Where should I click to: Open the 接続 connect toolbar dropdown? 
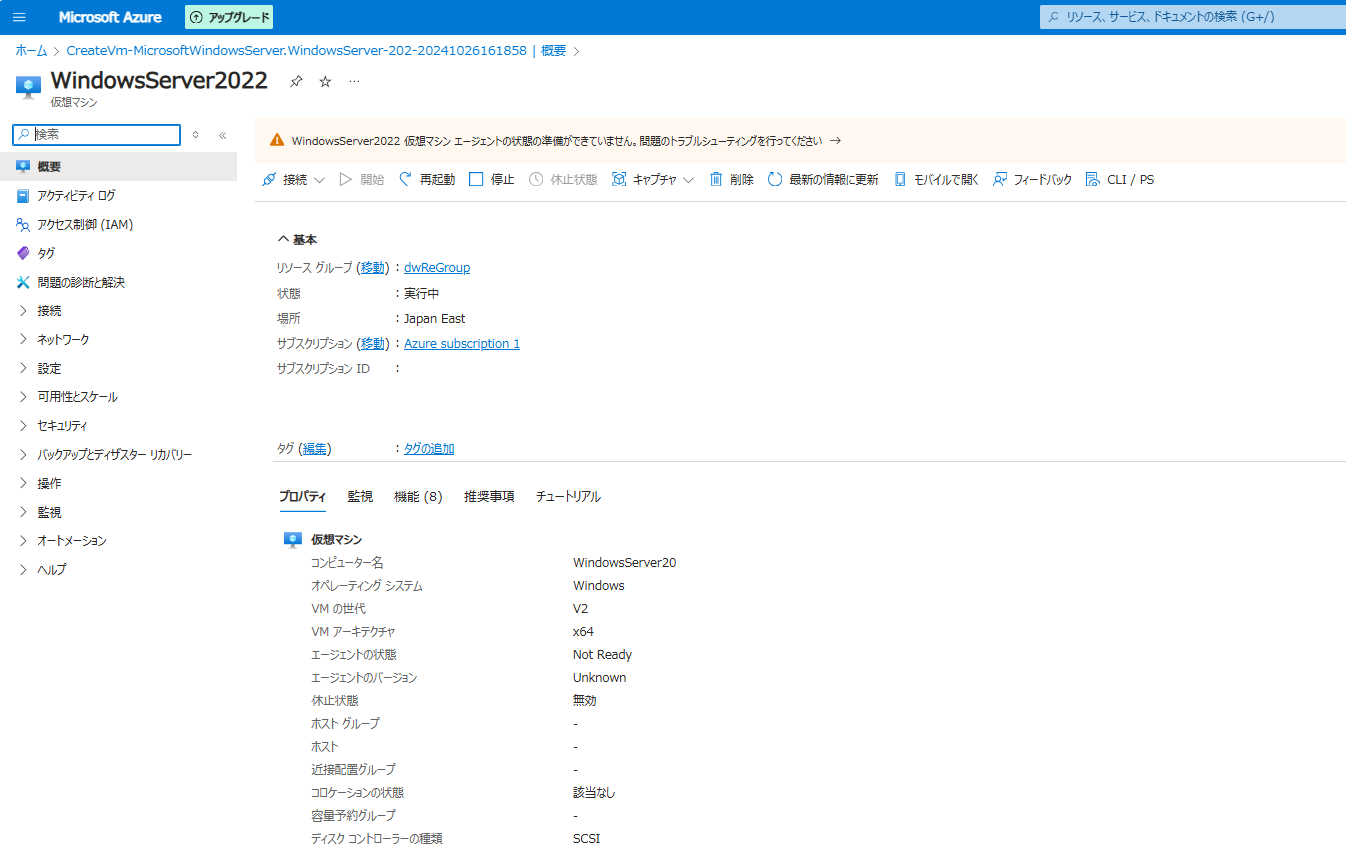click(x=293, y=180)
